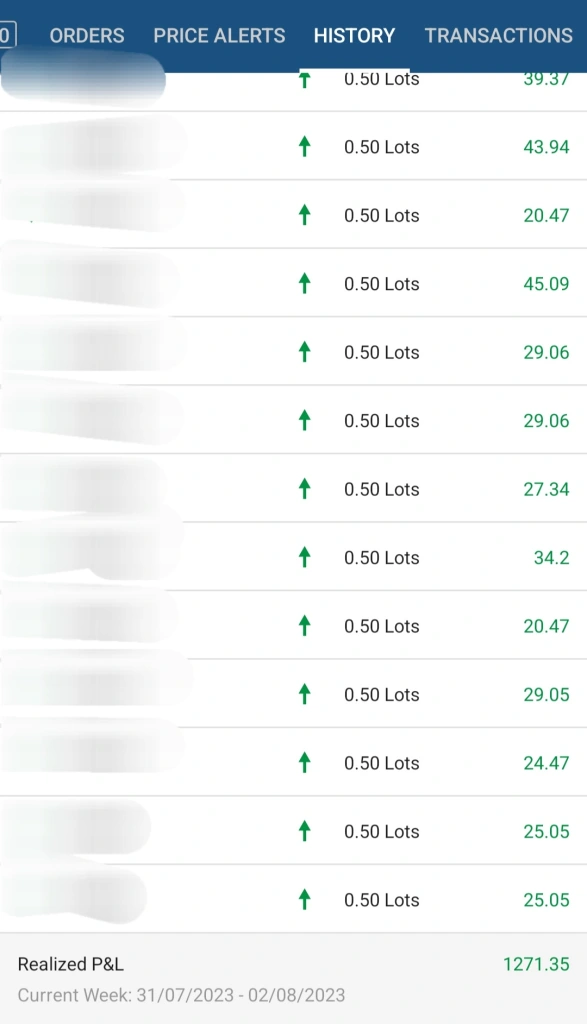Open the trade with 45.09 profit
This screenshot has height=1024, width=587.
click(293, 283)
